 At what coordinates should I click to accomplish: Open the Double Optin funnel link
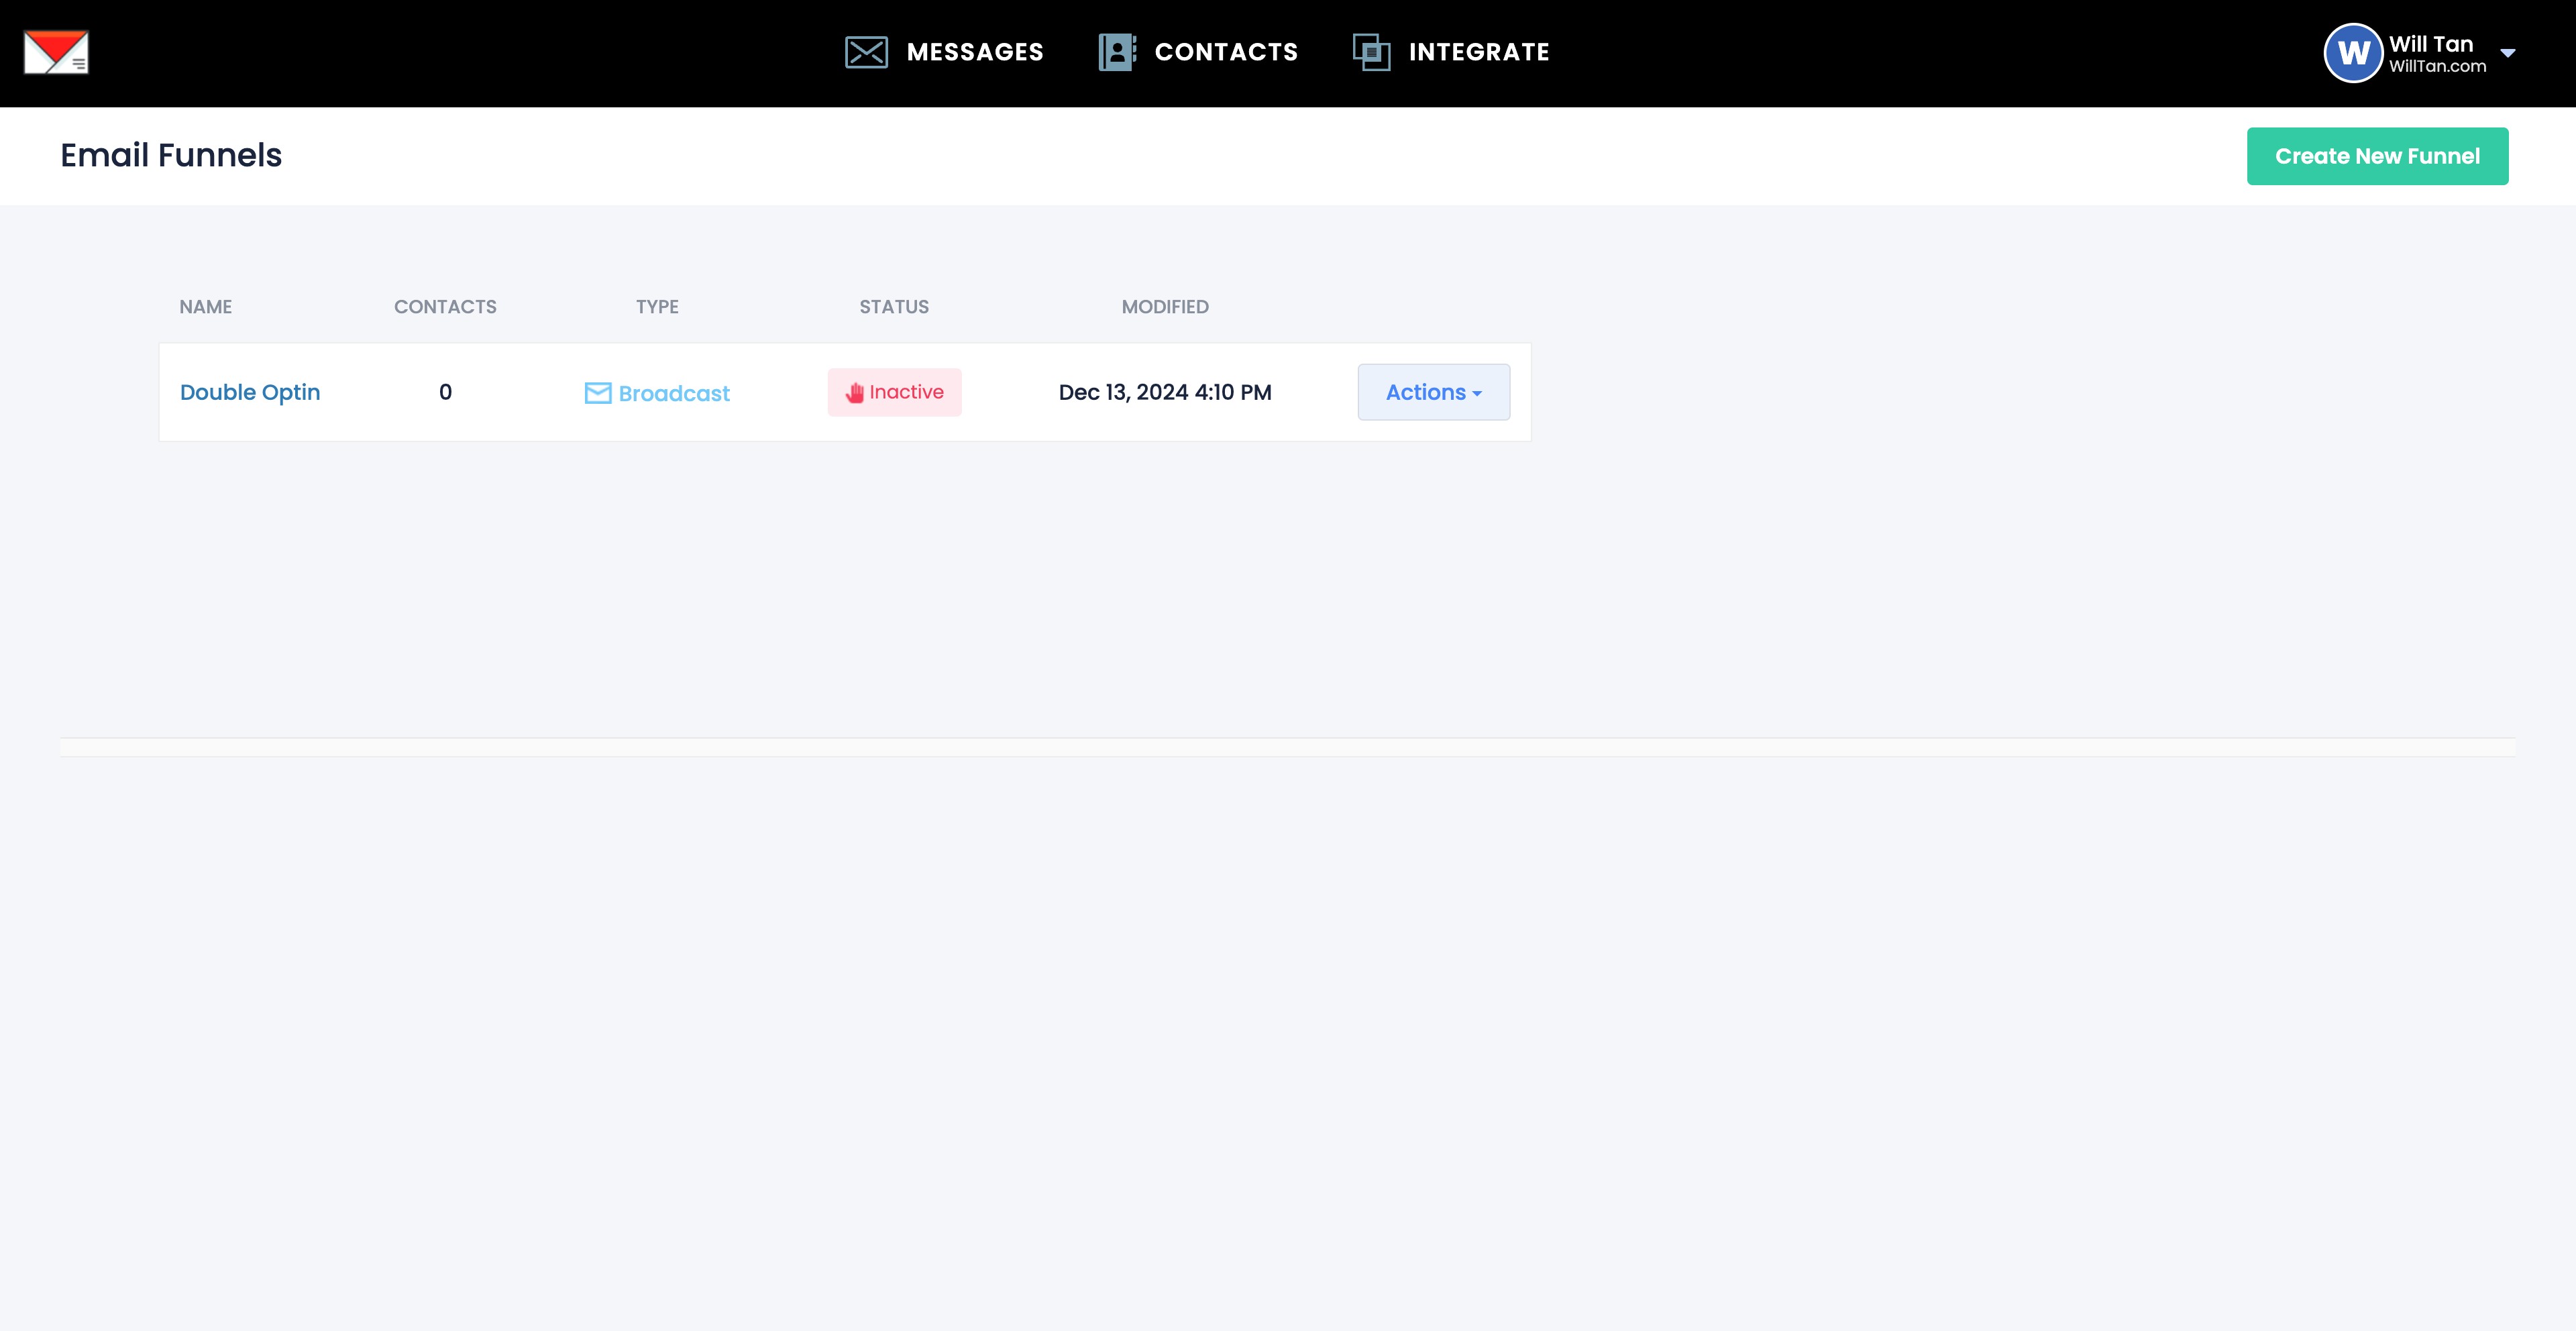[250, 392]
